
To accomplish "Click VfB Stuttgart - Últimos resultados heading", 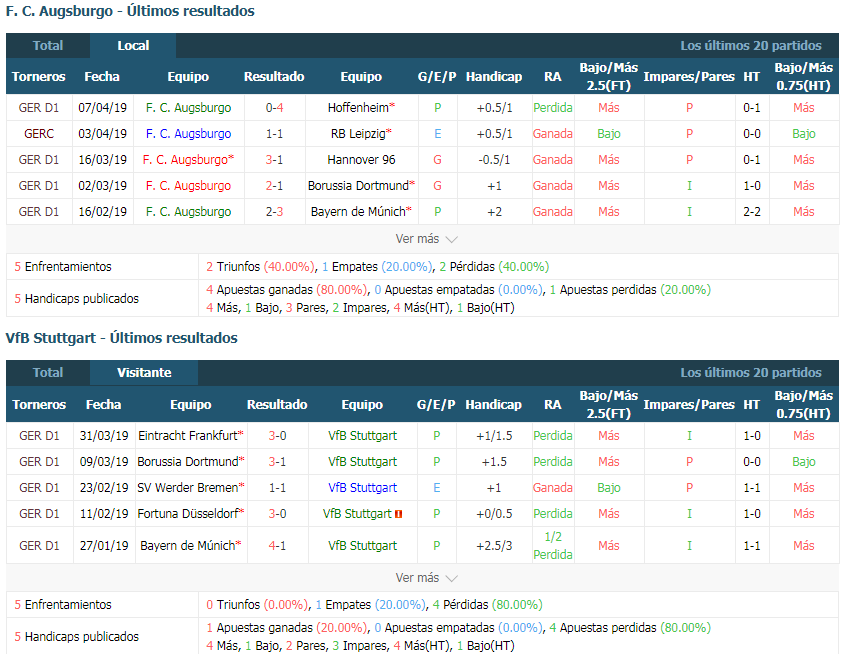I will click(x=122, y=338).
